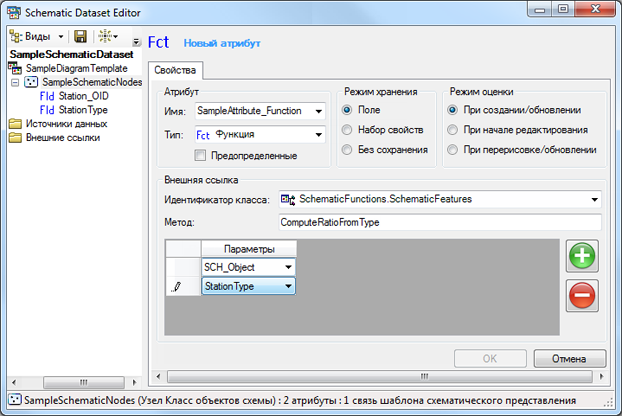Click the Save disk icon in toolbar

pyautogui.click(x=81, y=36)
